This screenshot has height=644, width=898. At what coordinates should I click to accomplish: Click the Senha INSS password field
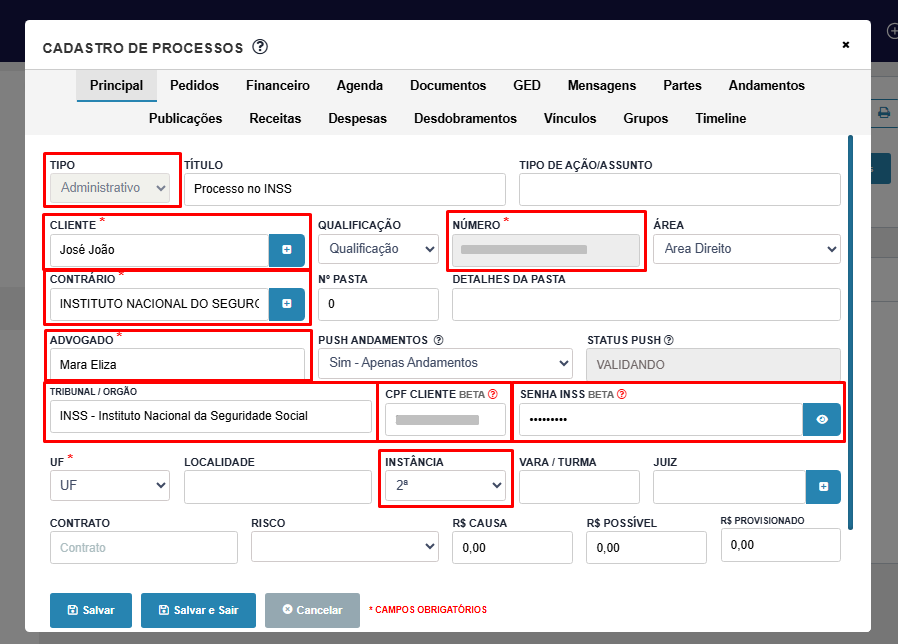(661, 419)
